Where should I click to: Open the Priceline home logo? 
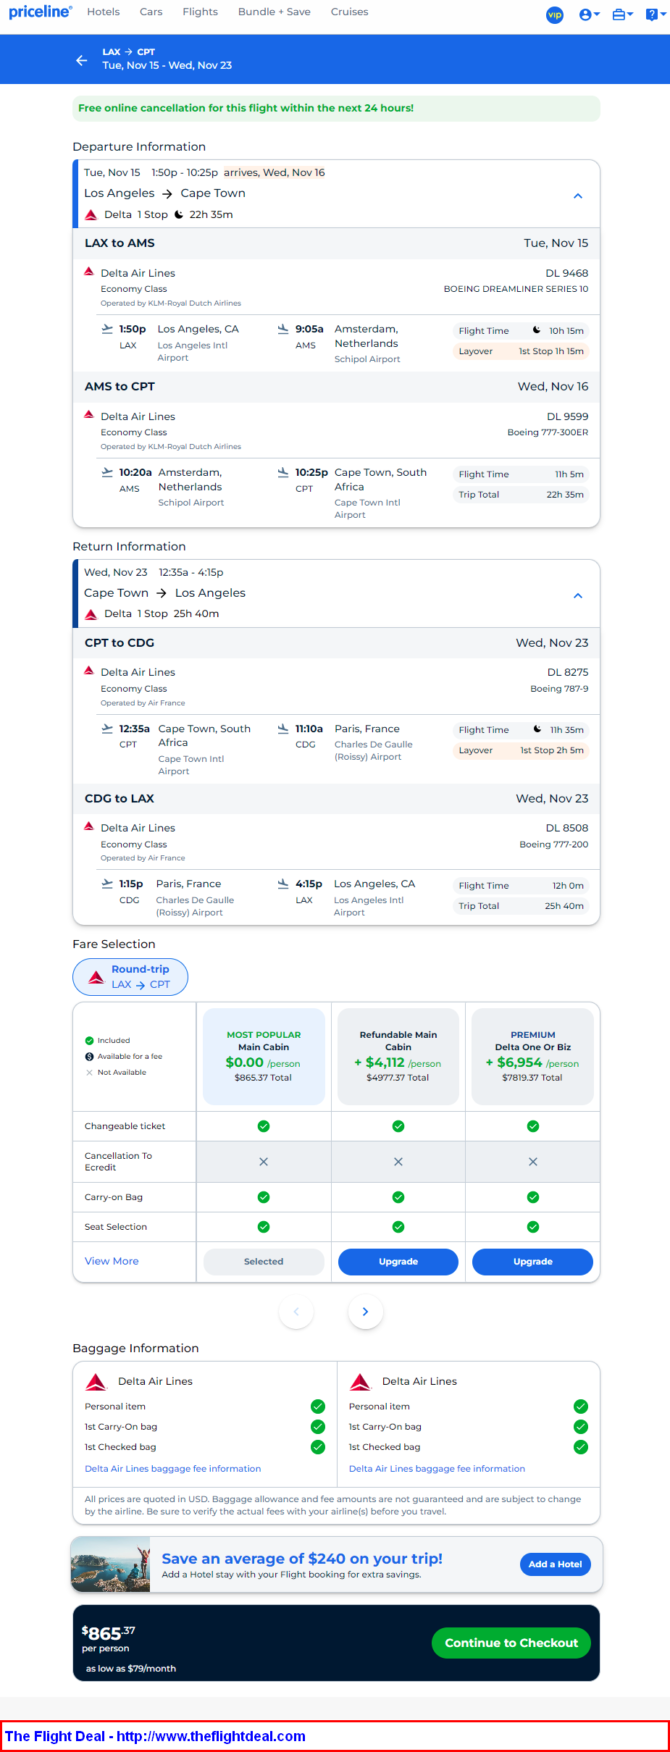point(40,12)
